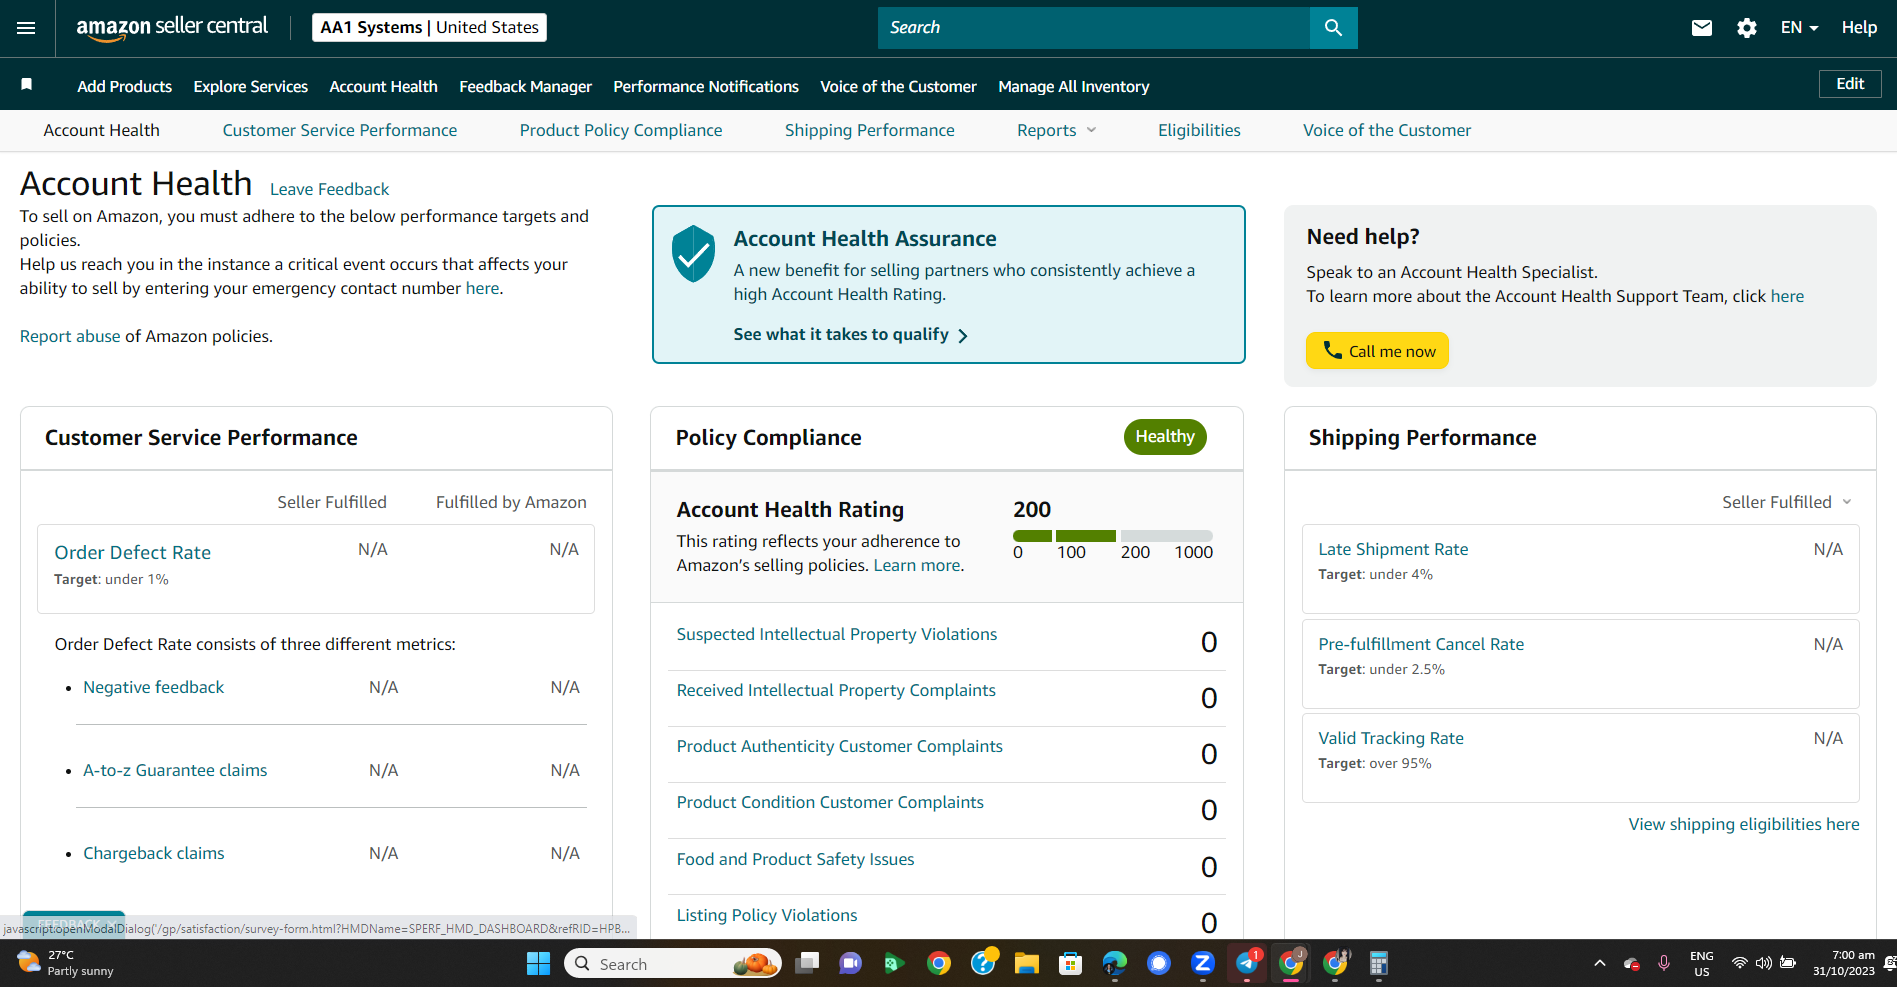
Task: Open Get Help taskbar icon
Action: pyautogui.click(x=983, y=963)
